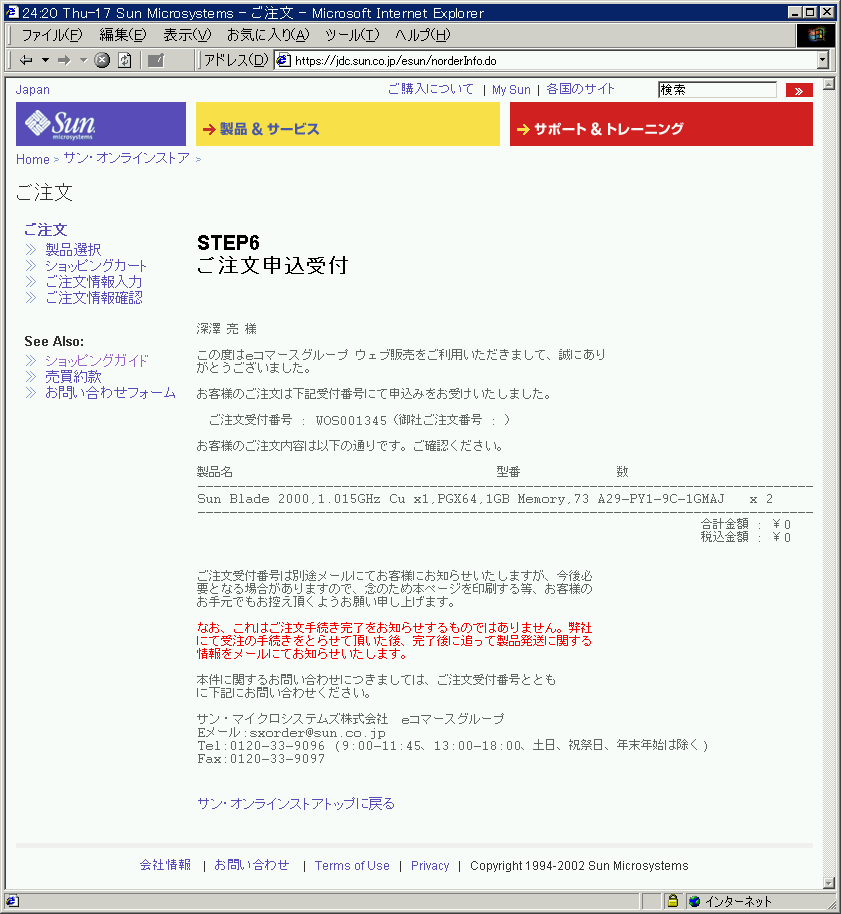Viewport: 841px width, 914px height.
Task: Open the 製品選択 sidebar link
Action: tap(73, 249)
